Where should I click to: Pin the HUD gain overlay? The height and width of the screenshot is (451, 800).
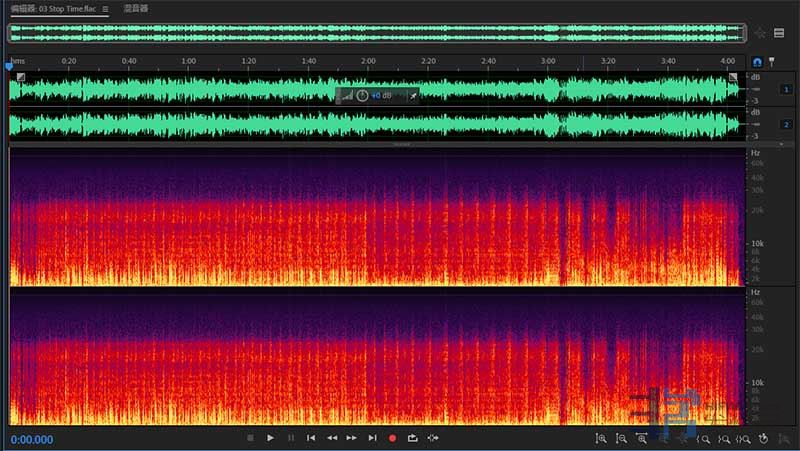(x=414, y=95)
